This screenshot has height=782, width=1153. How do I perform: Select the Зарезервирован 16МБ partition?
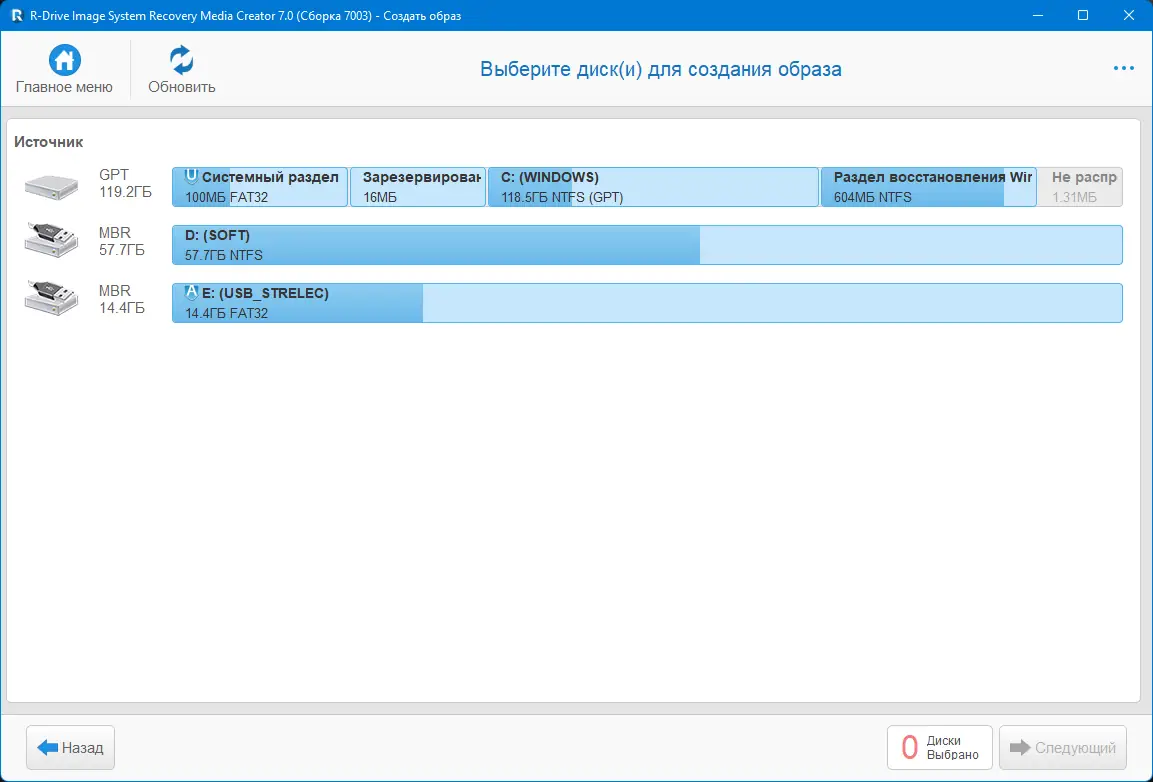click(418, 187)
